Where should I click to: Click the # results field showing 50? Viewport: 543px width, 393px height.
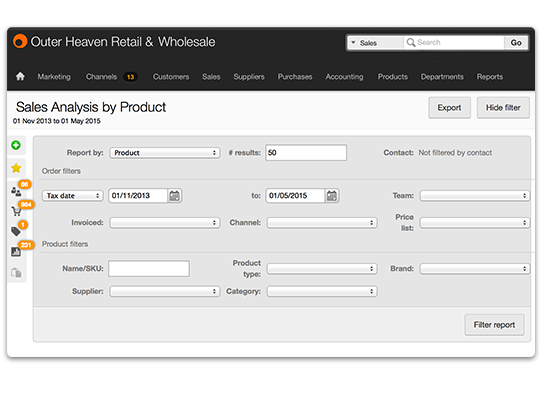click(306, 153)
